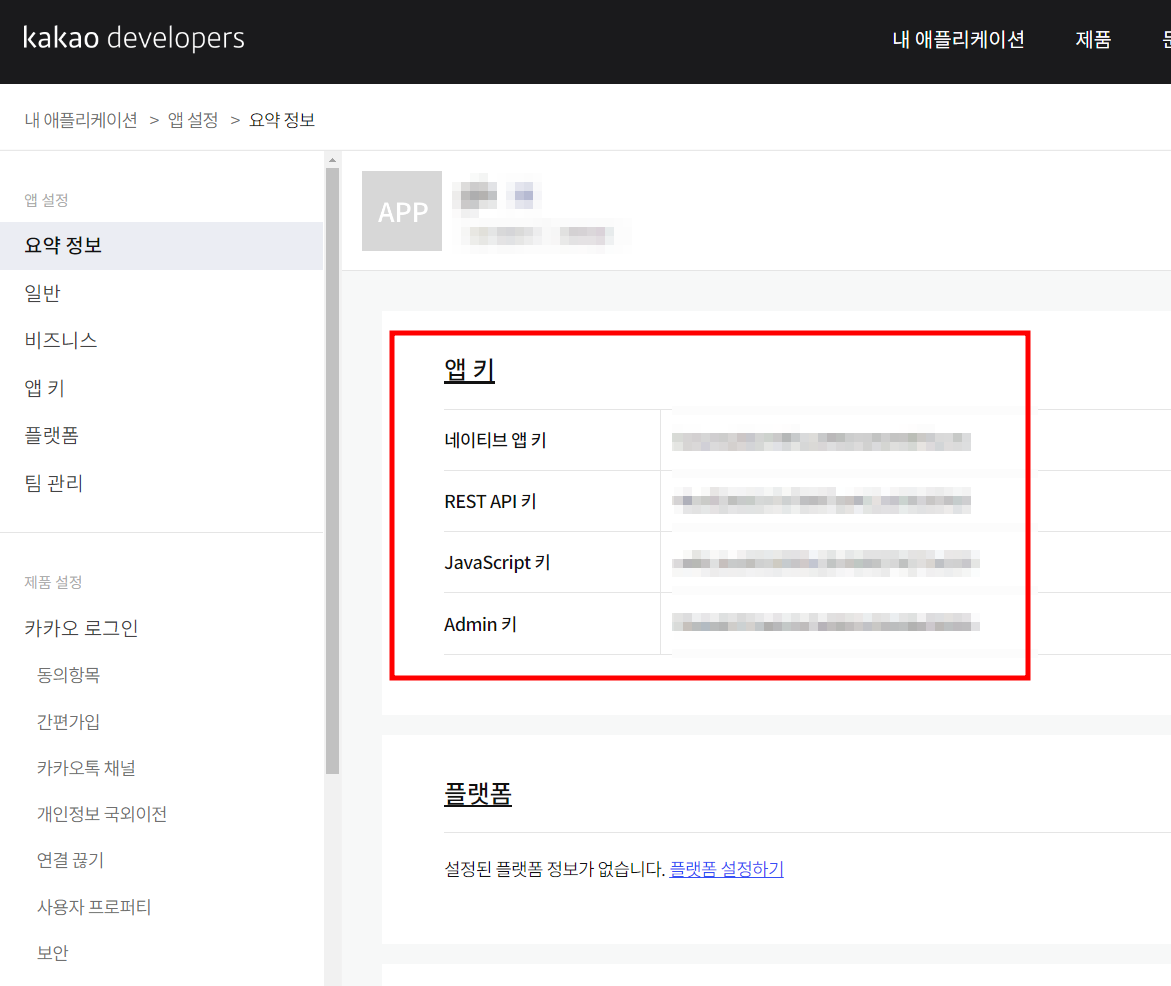Open 간편가입 sub-item
Image resolution: width=1171 pixels, height=986 pixels.
point(69,722)
